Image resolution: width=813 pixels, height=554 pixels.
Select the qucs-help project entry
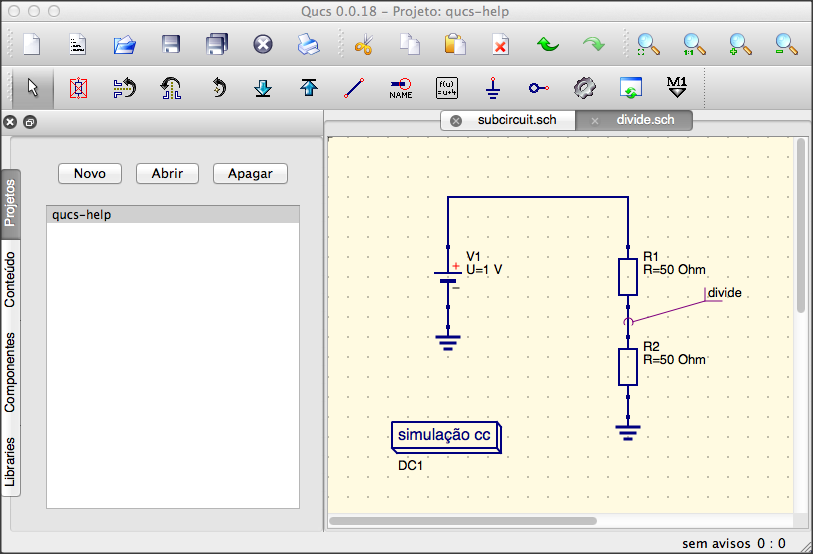(173, 214)
